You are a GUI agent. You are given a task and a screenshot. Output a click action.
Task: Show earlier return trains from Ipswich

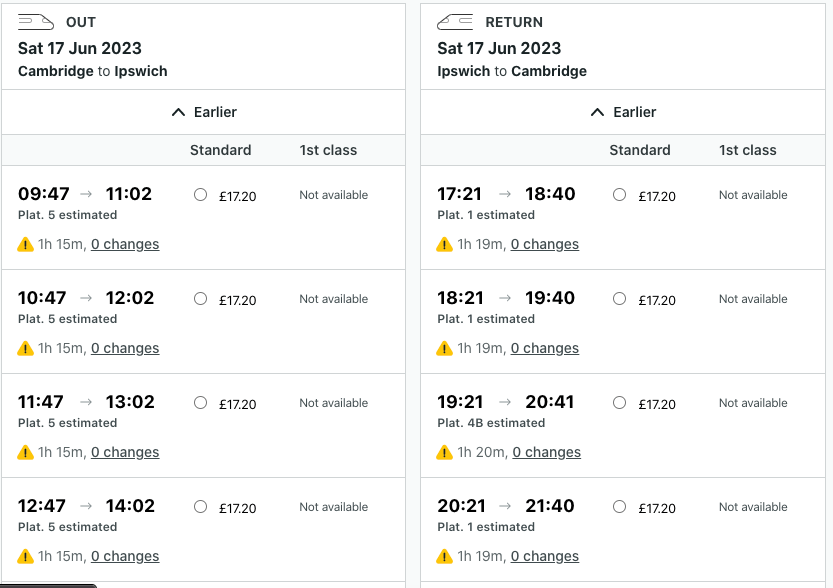(x=623, y=112)
